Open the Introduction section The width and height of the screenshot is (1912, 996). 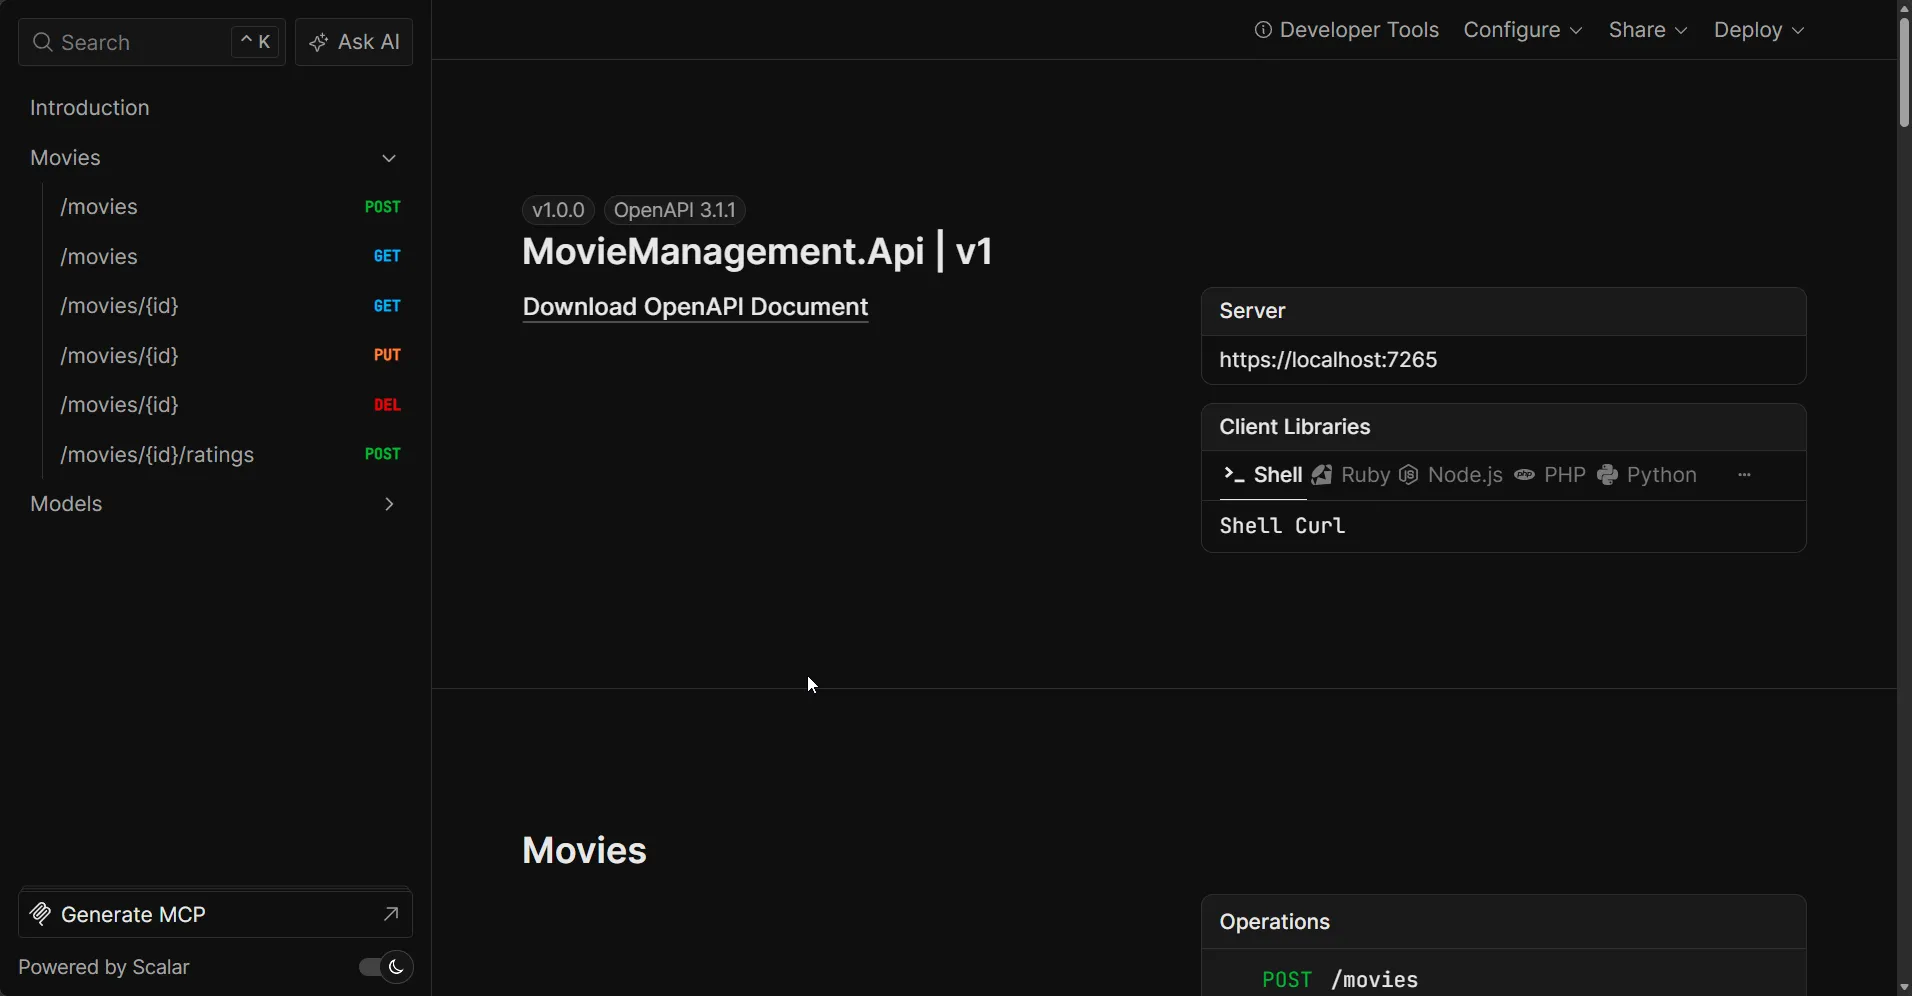90,108
